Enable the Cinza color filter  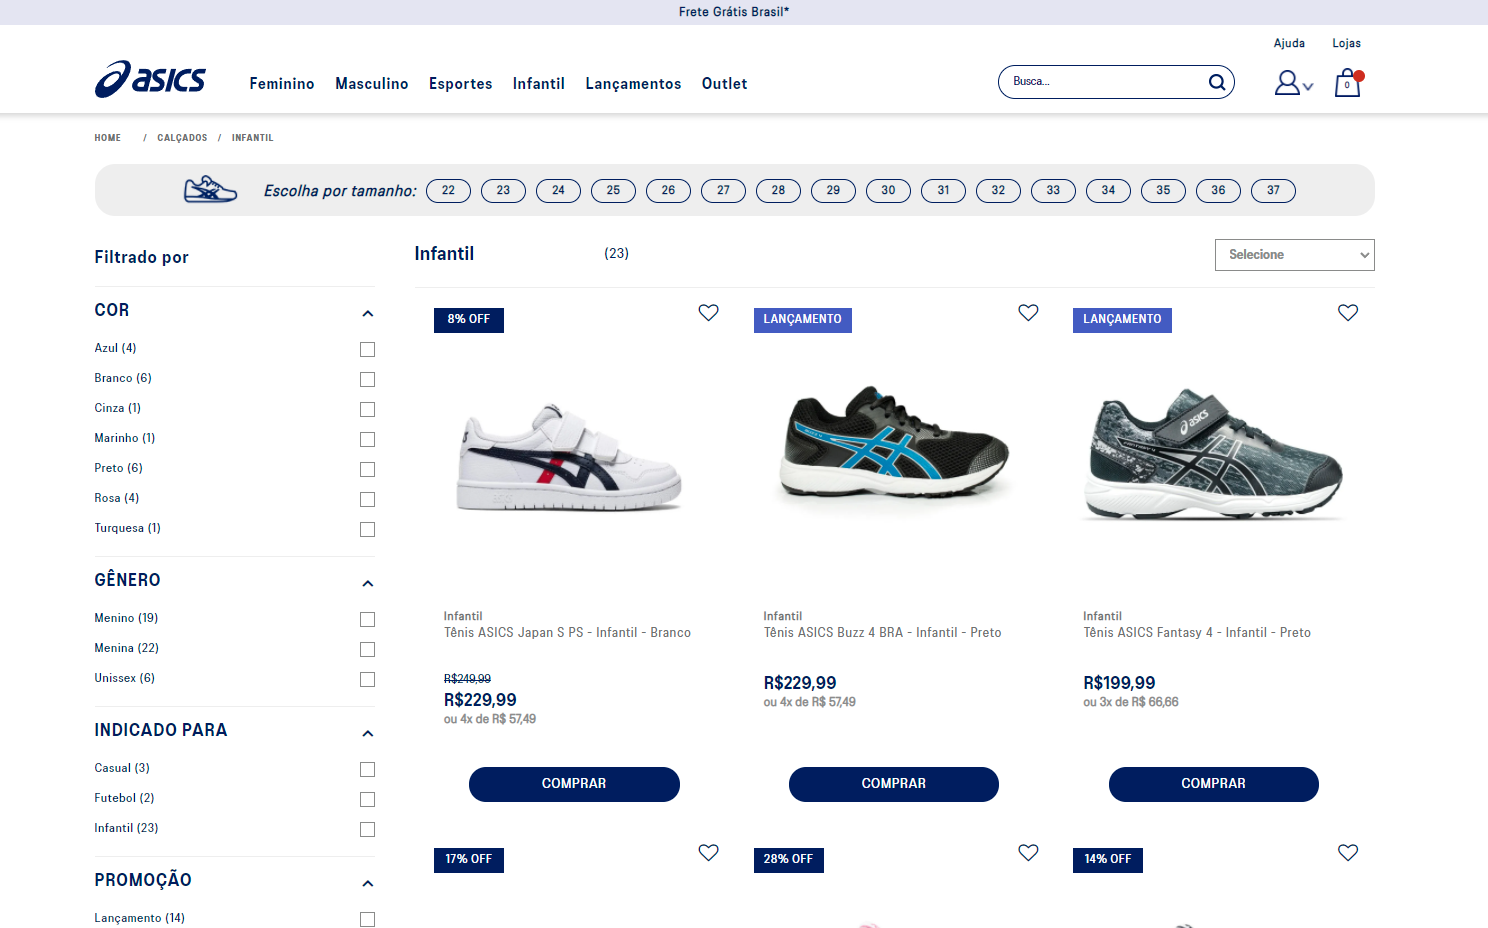point(367,409)
